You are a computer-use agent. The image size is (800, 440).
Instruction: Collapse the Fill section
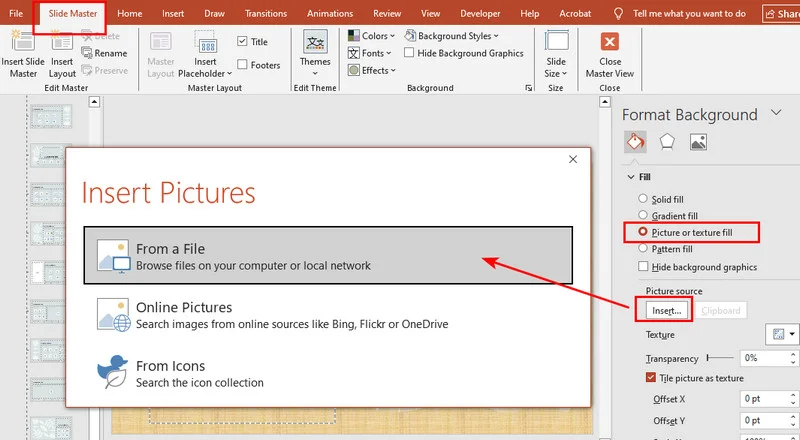(631, 177)
